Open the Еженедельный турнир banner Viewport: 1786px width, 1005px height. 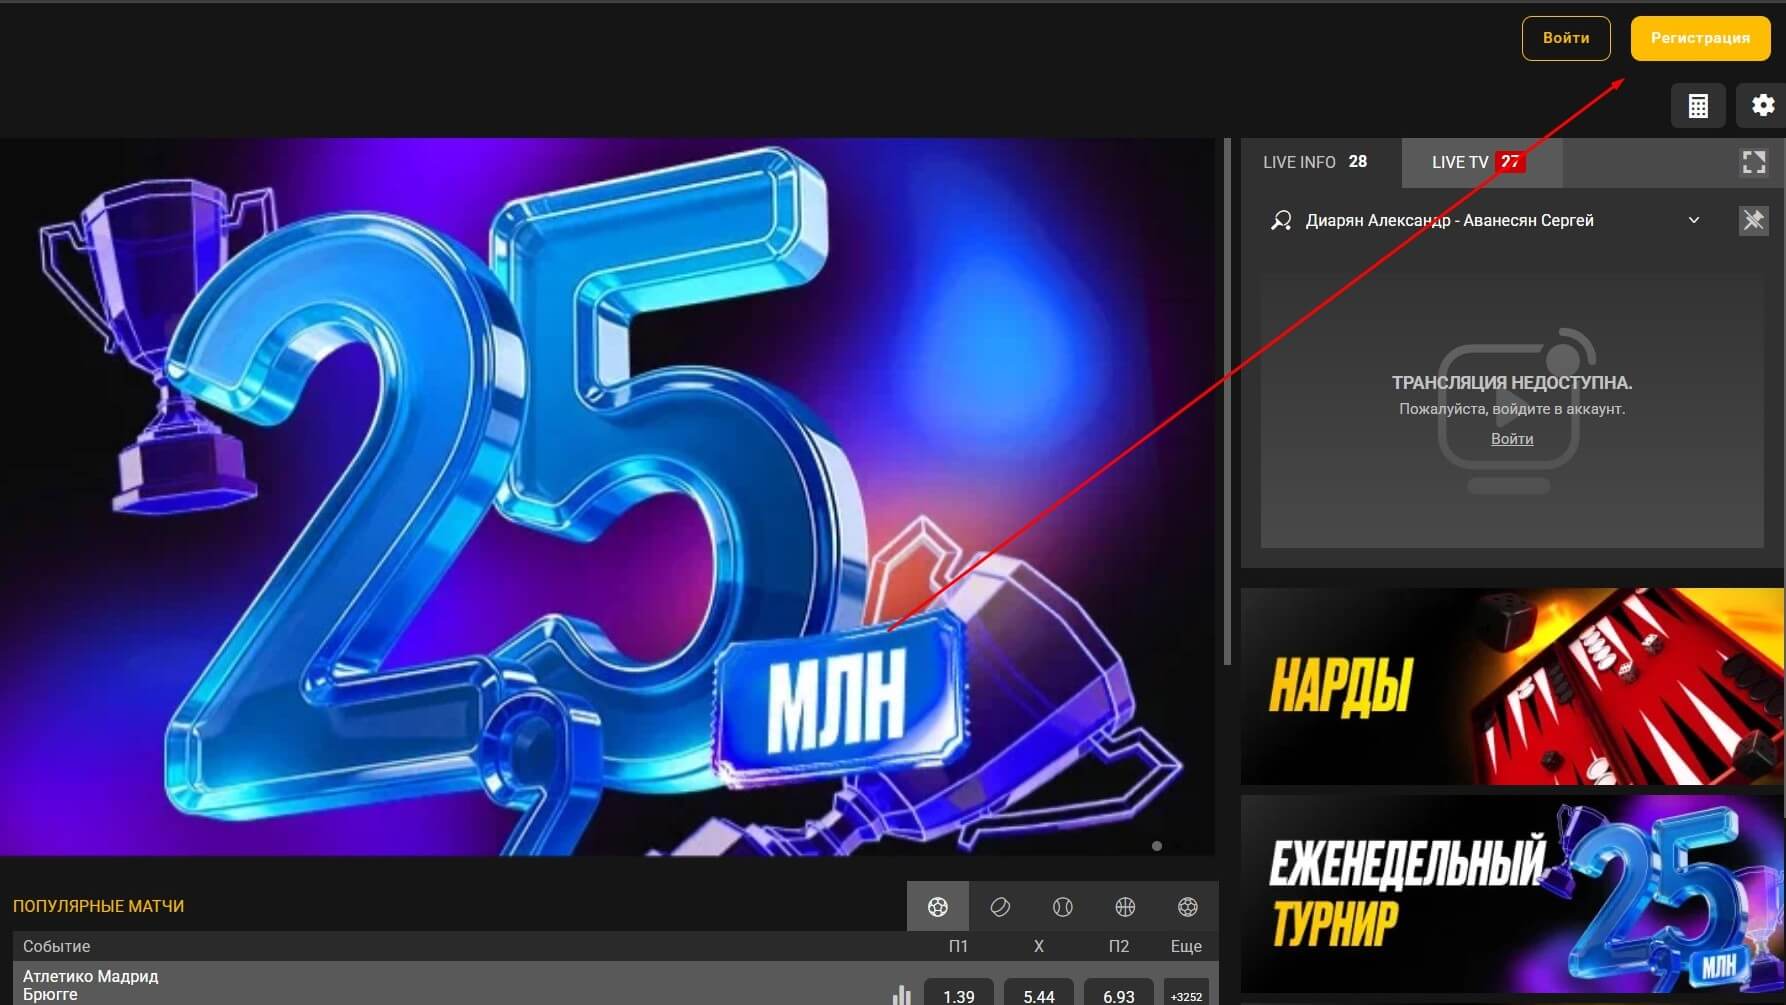tap(1512, 894)
